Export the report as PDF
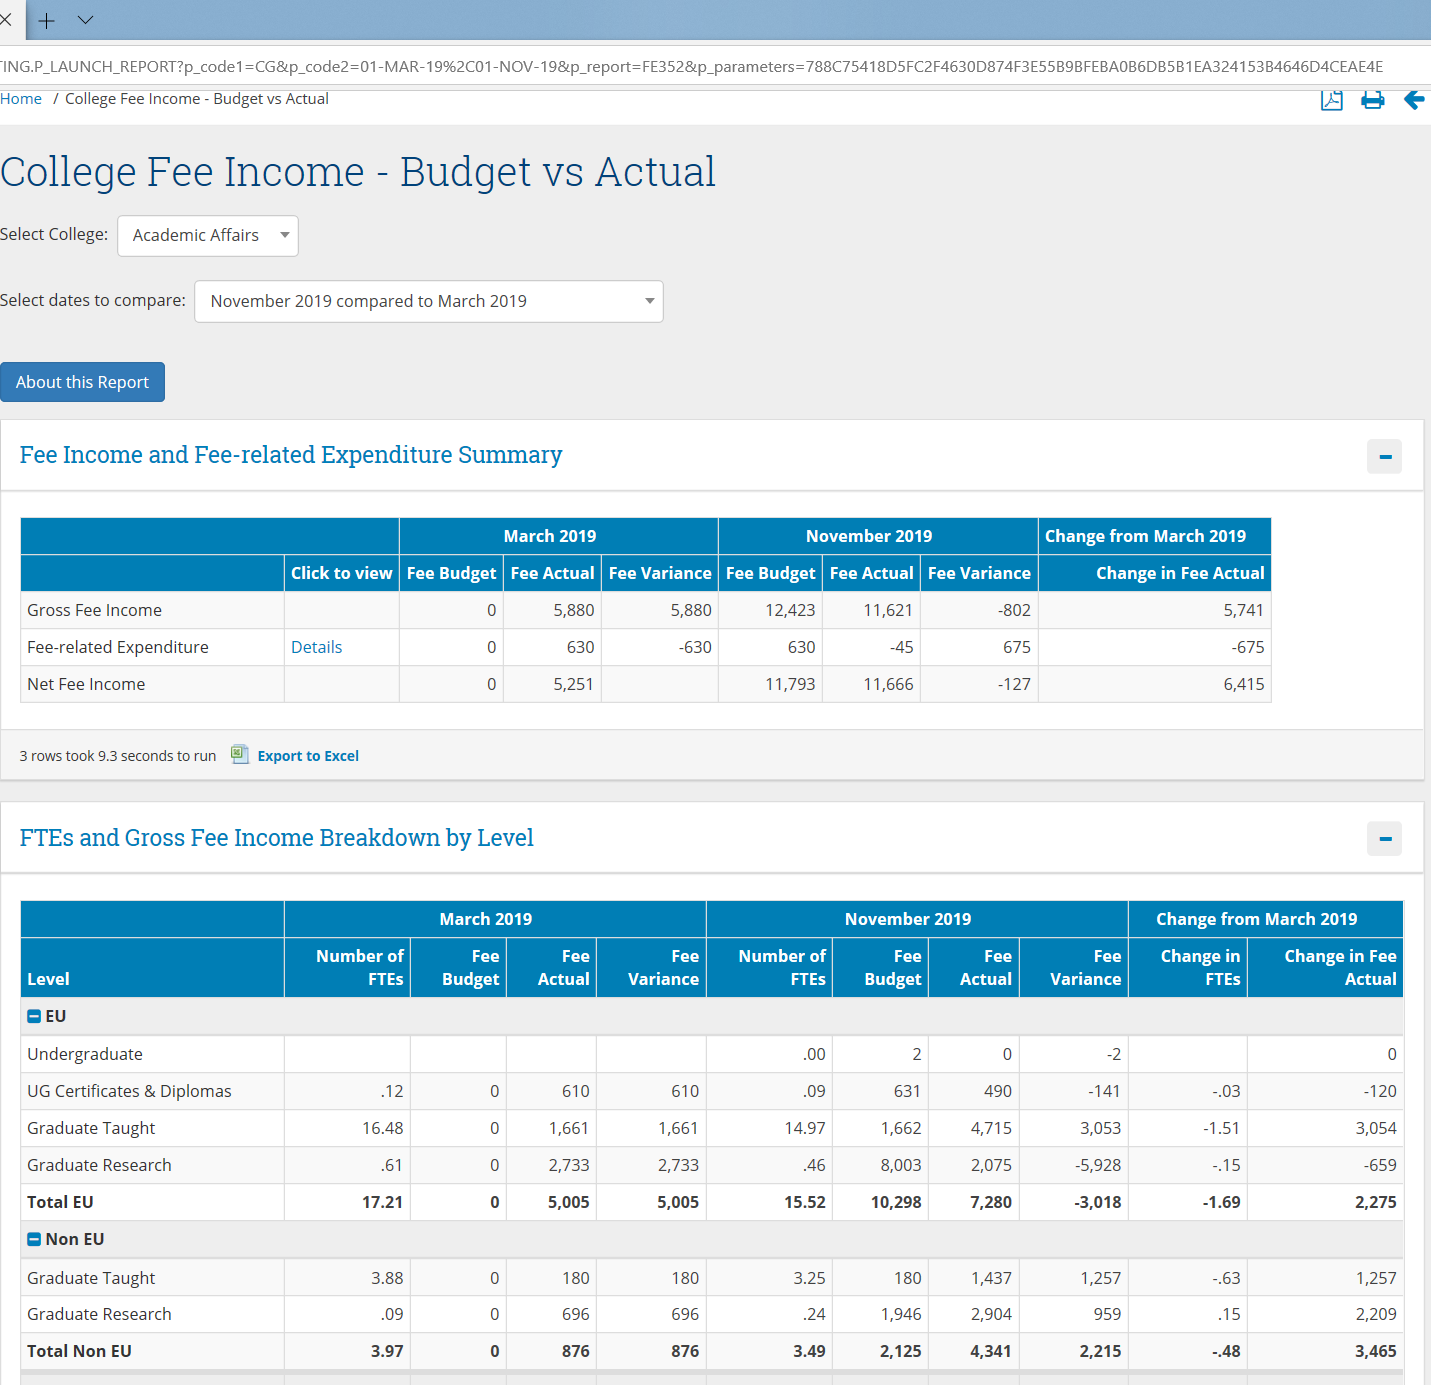 1331,100
